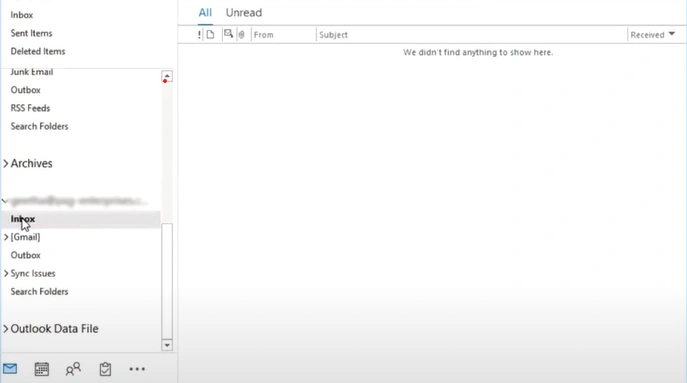Screen dimensions: 687x383
Task: Sort by reminder column icon
Action: 228,34
